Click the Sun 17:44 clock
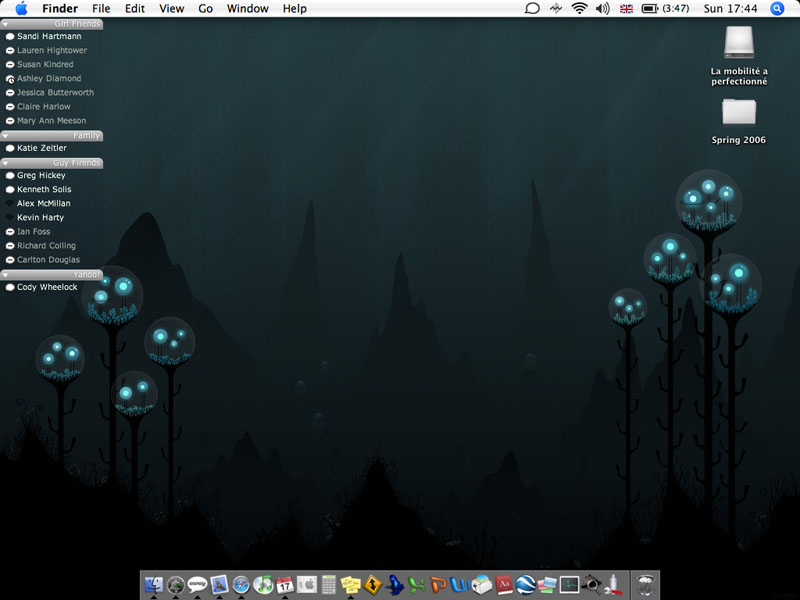800x600 pixels. point(730,9)
